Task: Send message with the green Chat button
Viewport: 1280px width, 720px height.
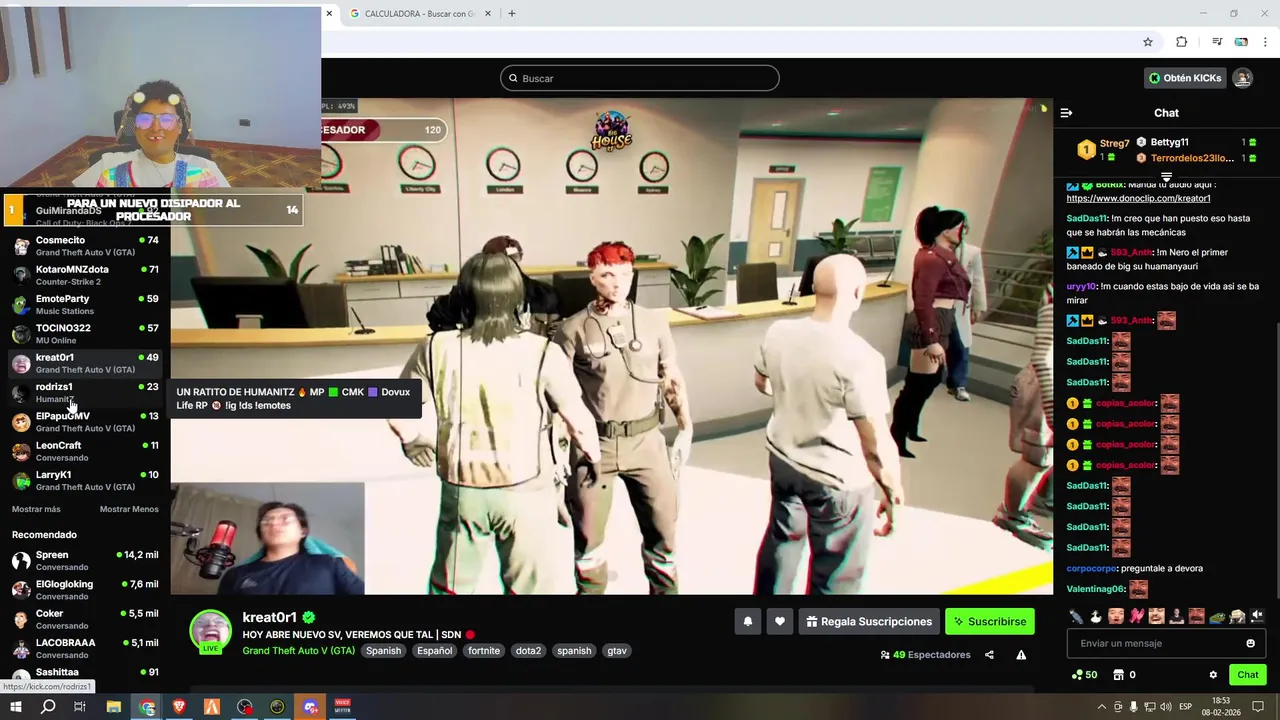Action: [1248, 675]
